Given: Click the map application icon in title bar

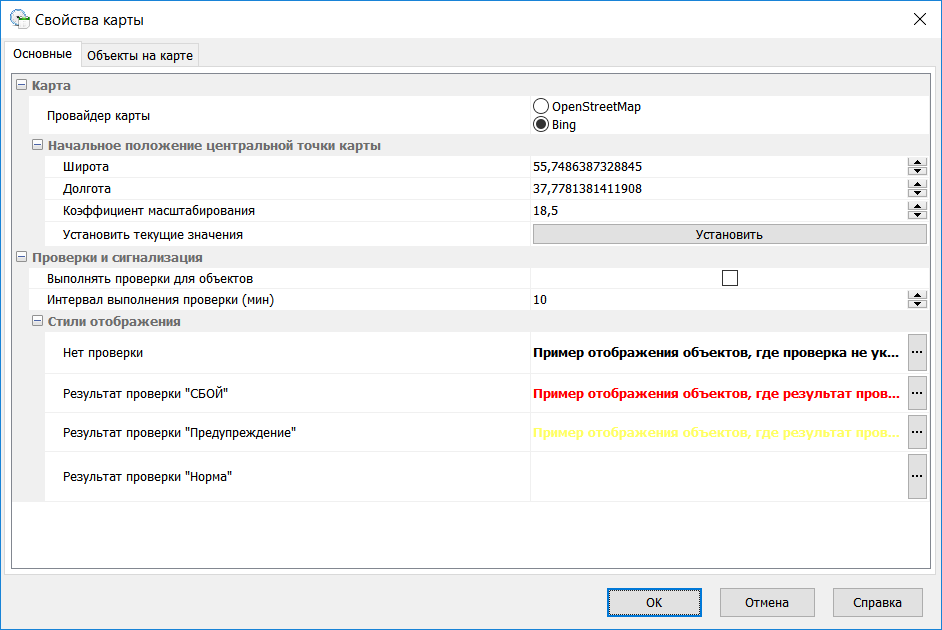Looking at the screenshot, I should click(x=18, y=17).
